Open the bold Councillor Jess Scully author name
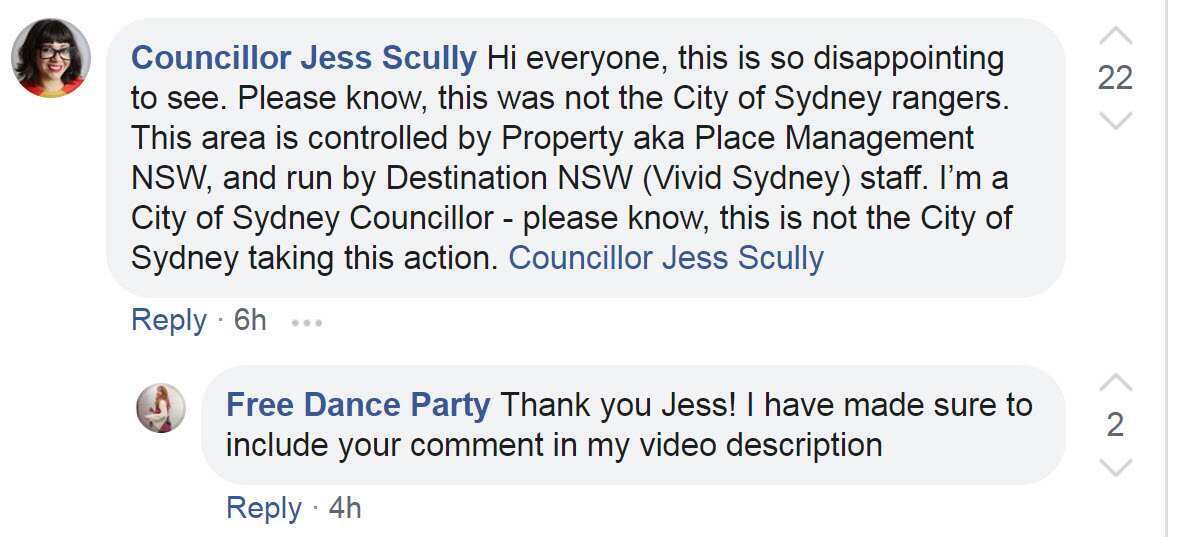The height and width of the screenshot is (537, 1183). click(x=304, y=58)
